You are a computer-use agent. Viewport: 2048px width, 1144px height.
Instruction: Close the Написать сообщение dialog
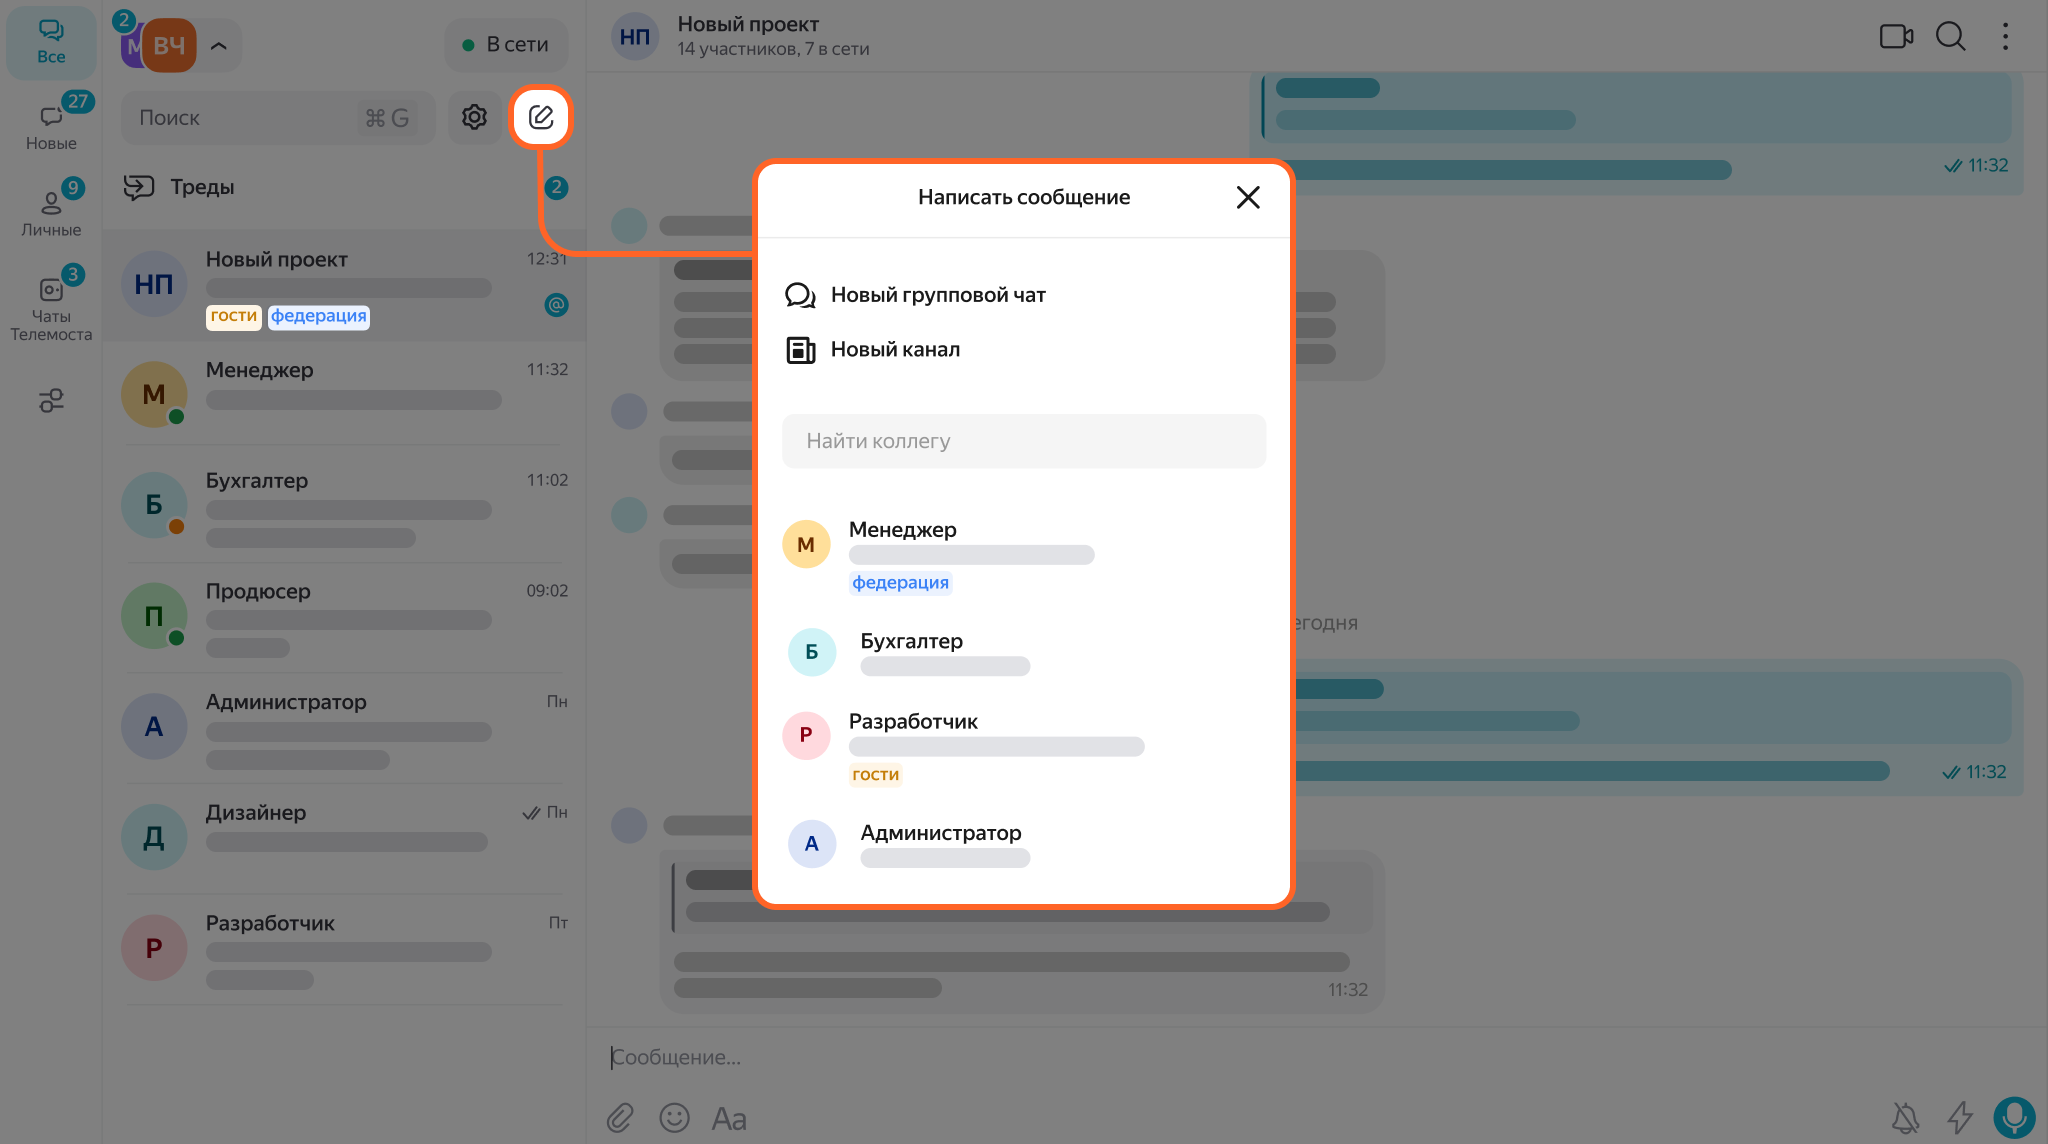click(x=1247, y=197)
